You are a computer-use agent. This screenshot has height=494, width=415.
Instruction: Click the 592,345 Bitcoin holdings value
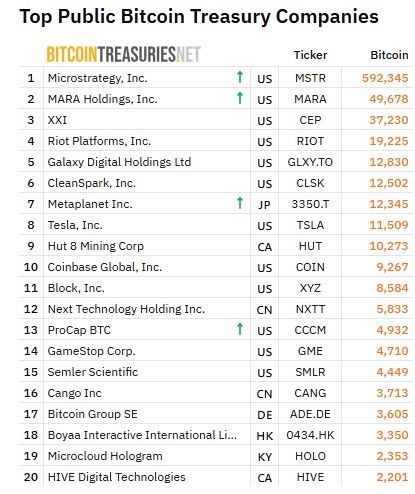pos(385,78)
